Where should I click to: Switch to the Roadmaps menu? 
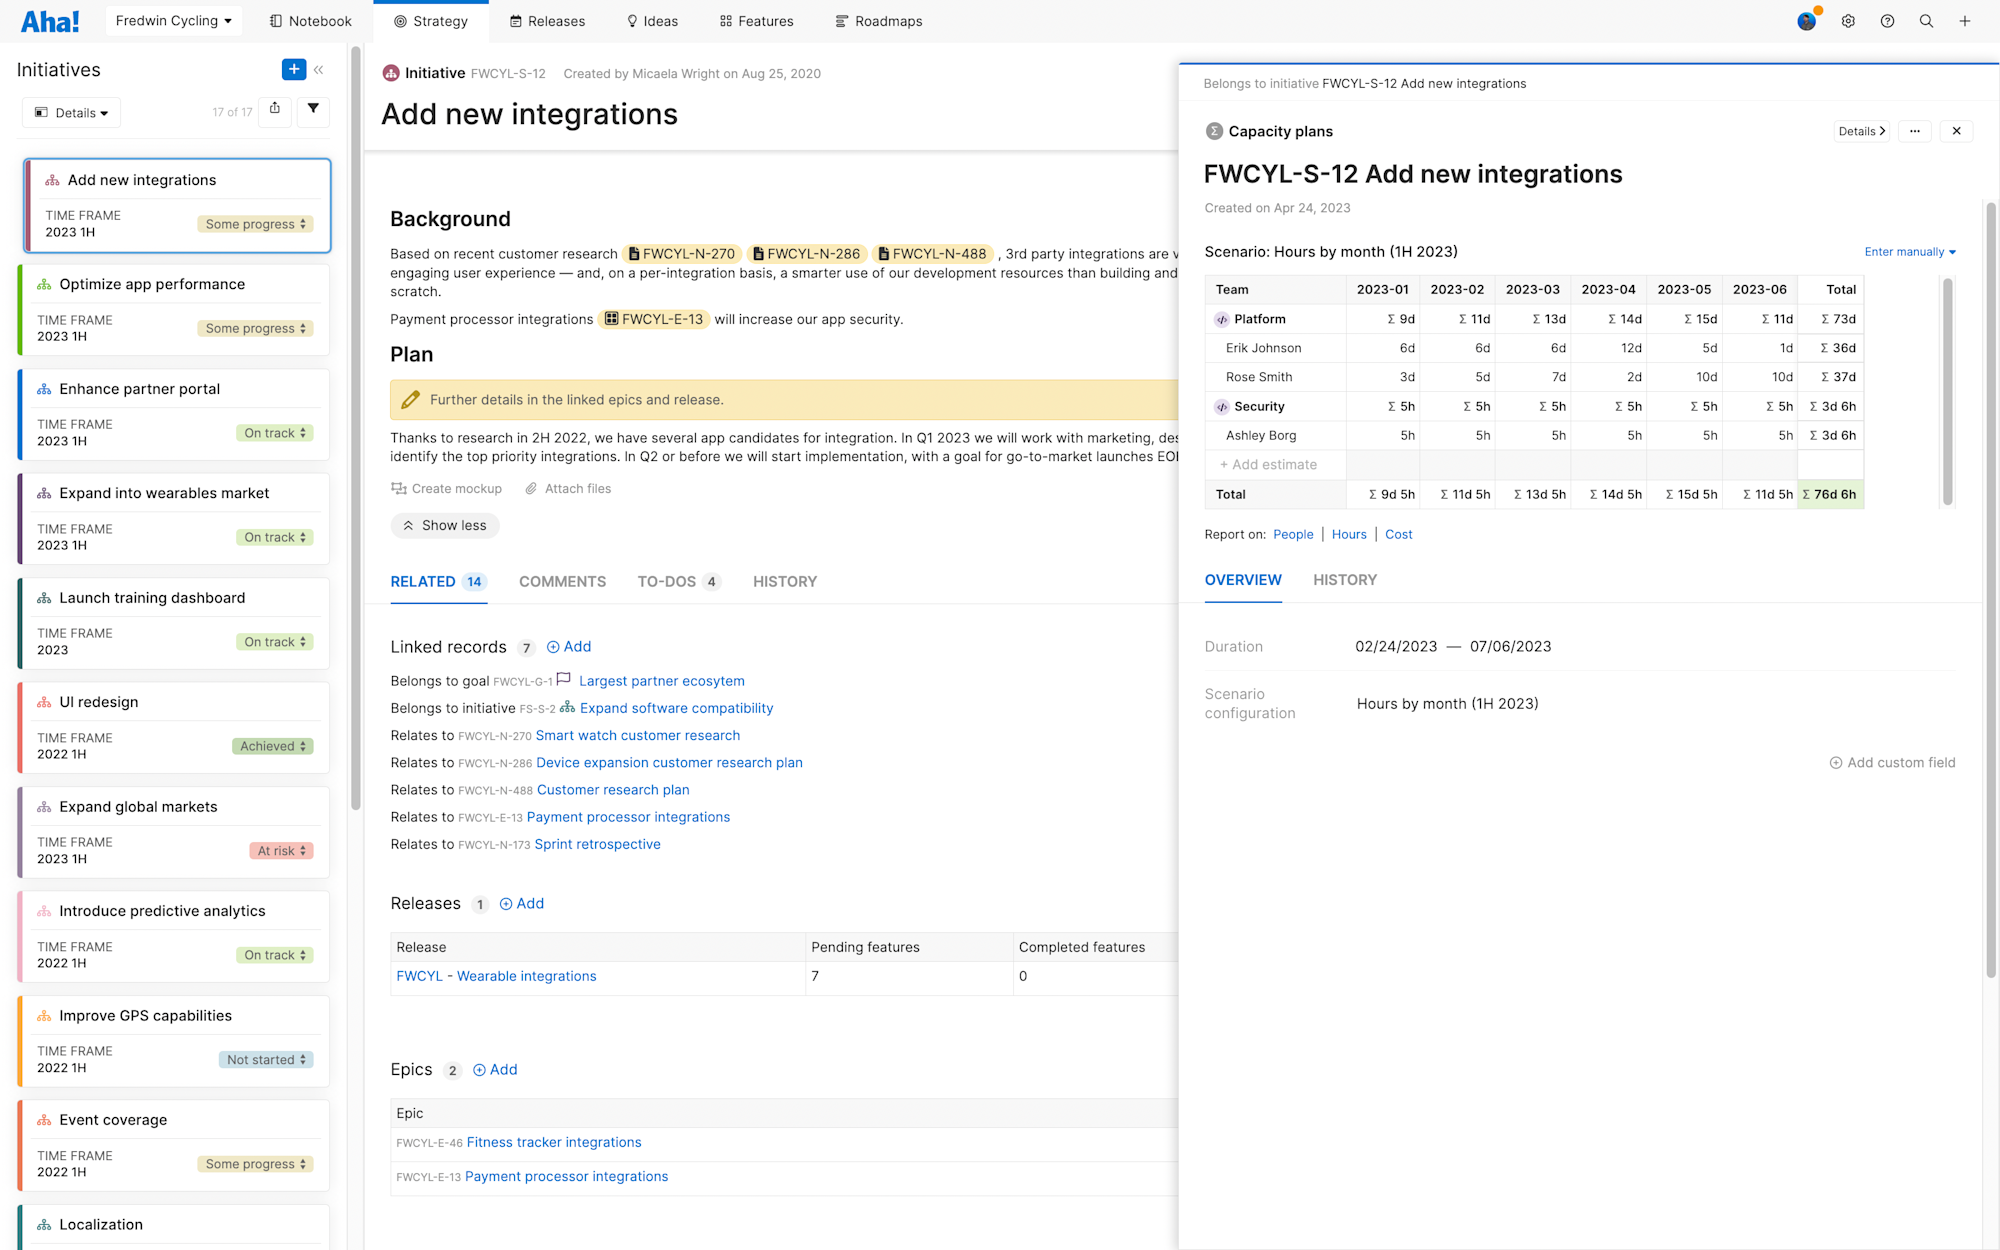coord(878,21)
